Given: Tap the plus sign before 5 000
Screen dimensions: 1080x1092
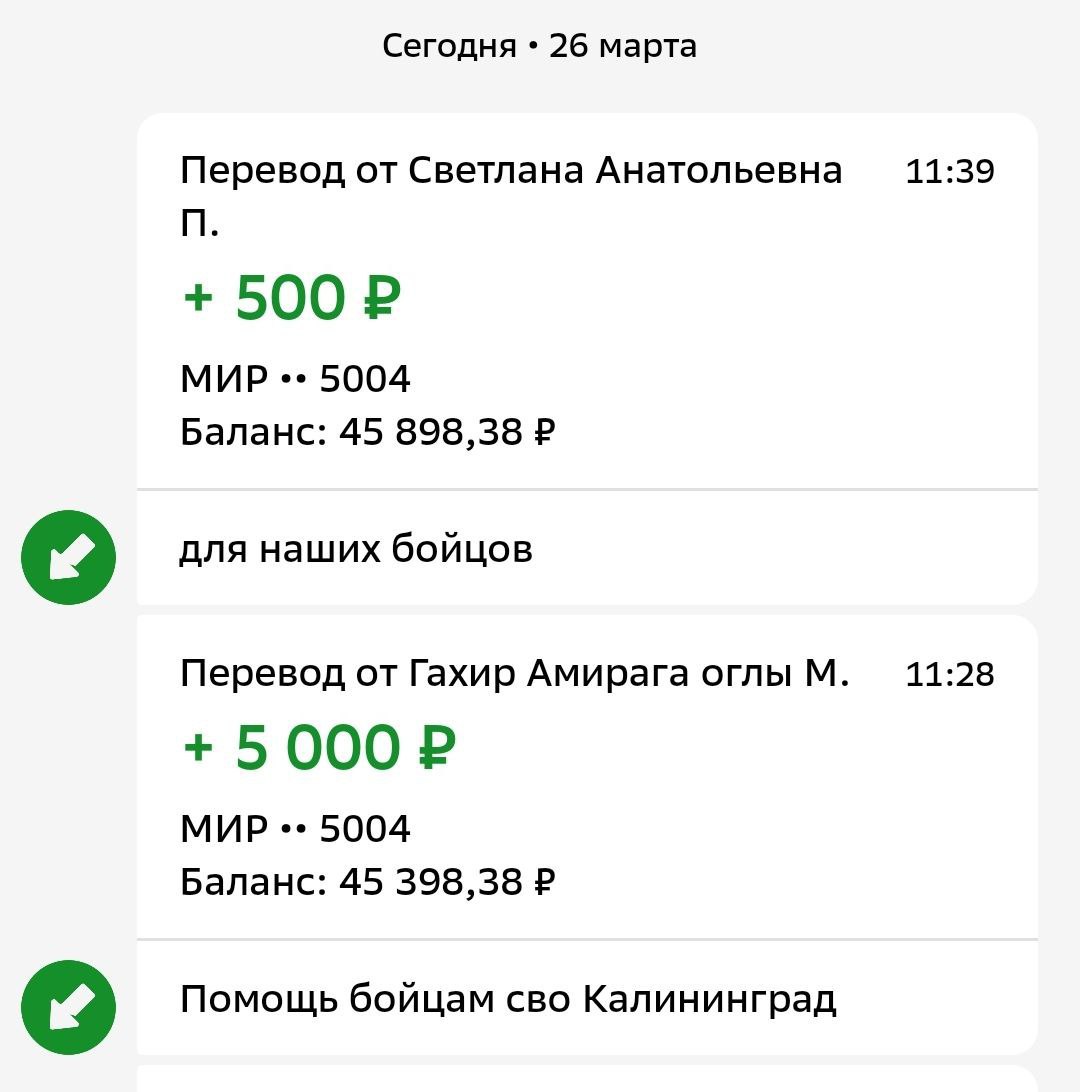Looking at the screenshot, I should click(x=198, y=748).
